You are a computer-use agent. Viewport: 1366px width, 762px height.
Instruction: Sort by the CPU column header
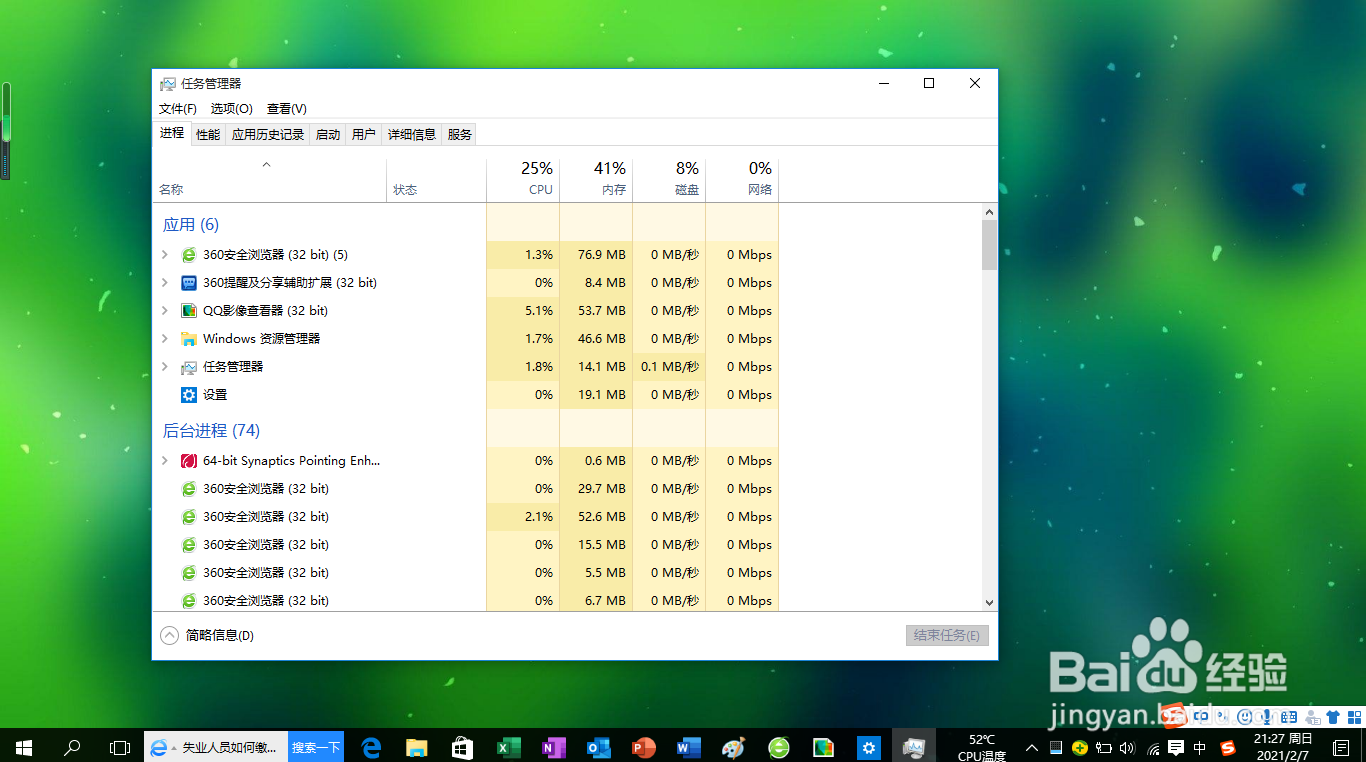click(523, 180)
